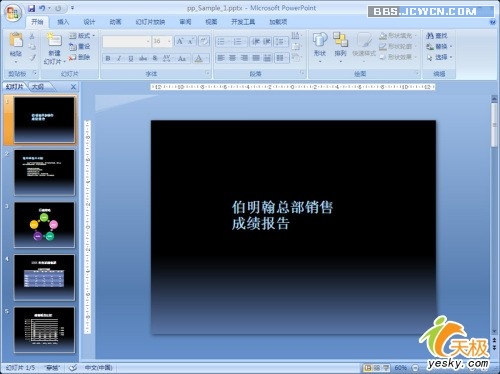
Task: Switch to the 大纲 outline pane tab
Action: (x=38, y=87)
